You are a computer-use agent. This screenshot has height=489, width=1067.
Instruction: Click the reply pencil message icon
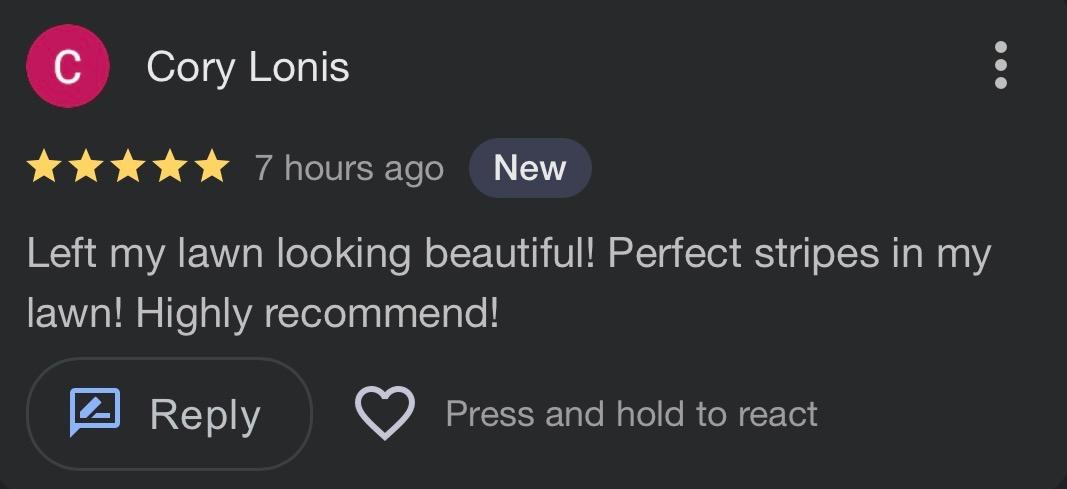(95, 412)
